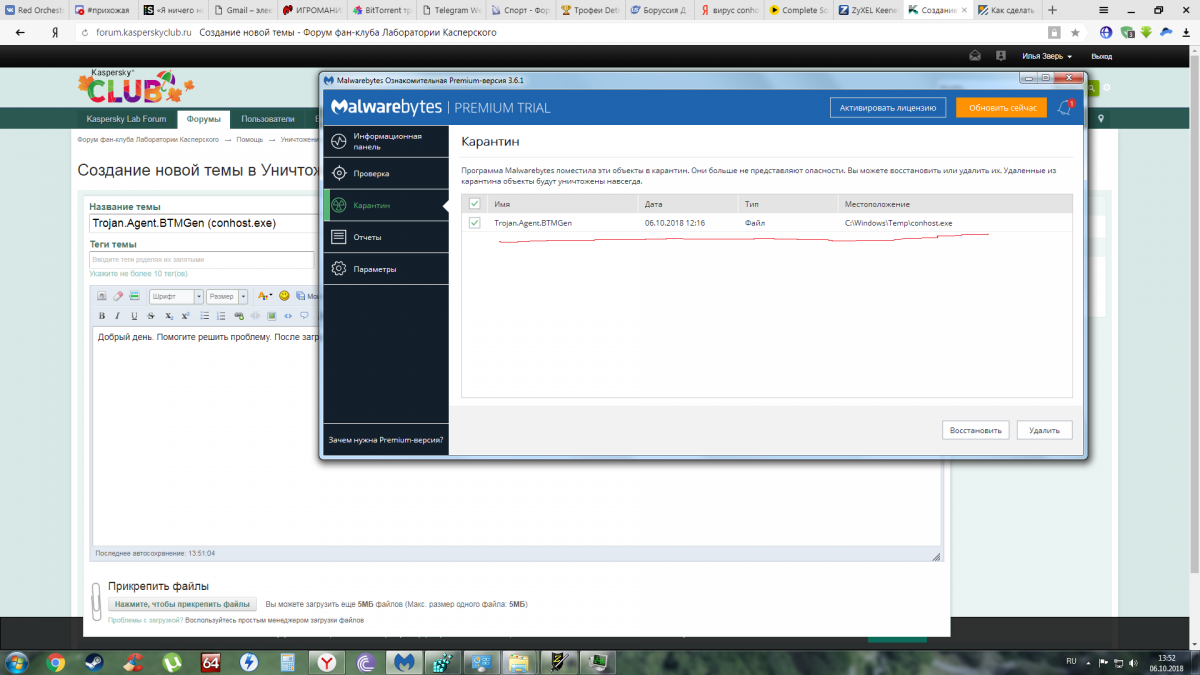Open Steam from taskbar
The image size is (1200, 675).
click(x=95, y=661)
